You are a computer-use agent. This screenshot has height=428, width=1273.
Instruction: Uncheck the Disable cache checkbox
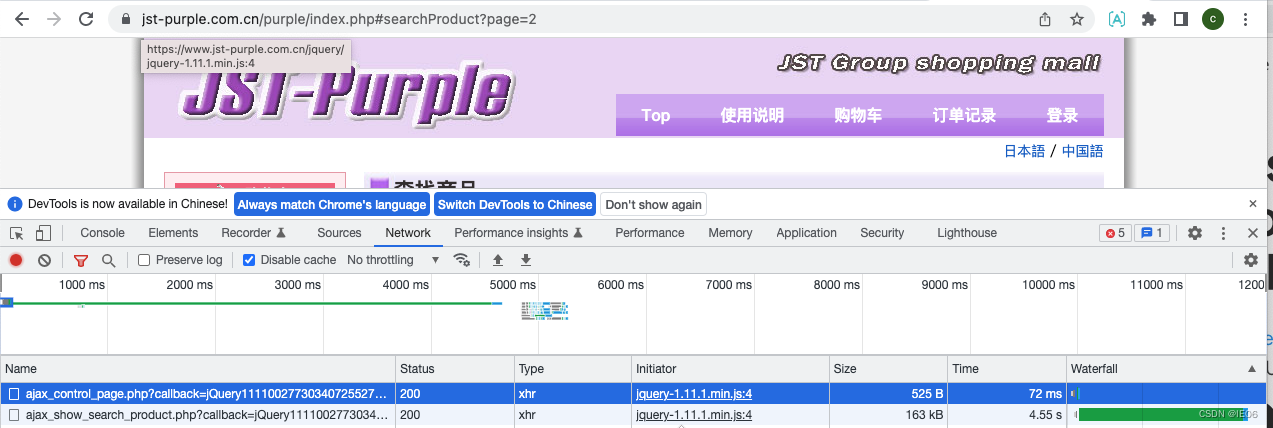[249, 260]
